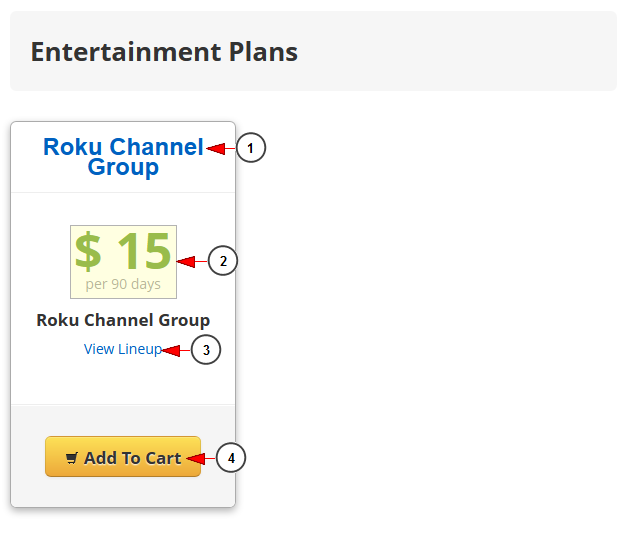
Task: Click the red arrow pointing at View Lineup
Action: [176, 351]
